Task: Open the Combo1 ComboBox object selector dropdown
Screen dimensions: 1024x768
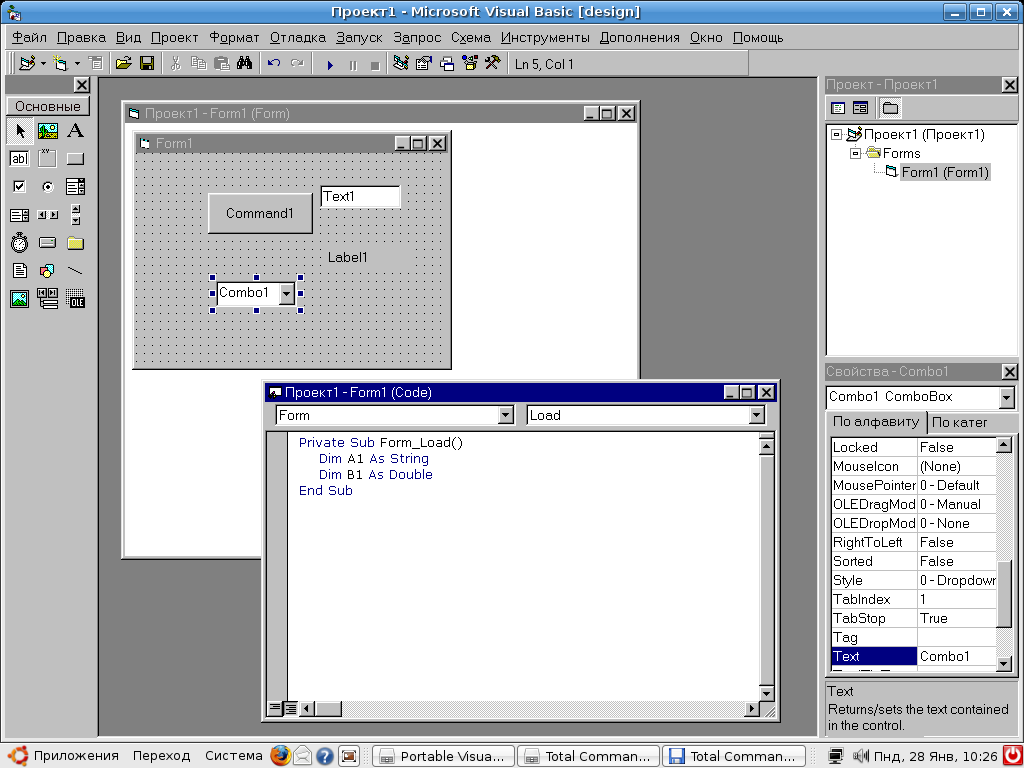Action: [x=1006, y=397]
